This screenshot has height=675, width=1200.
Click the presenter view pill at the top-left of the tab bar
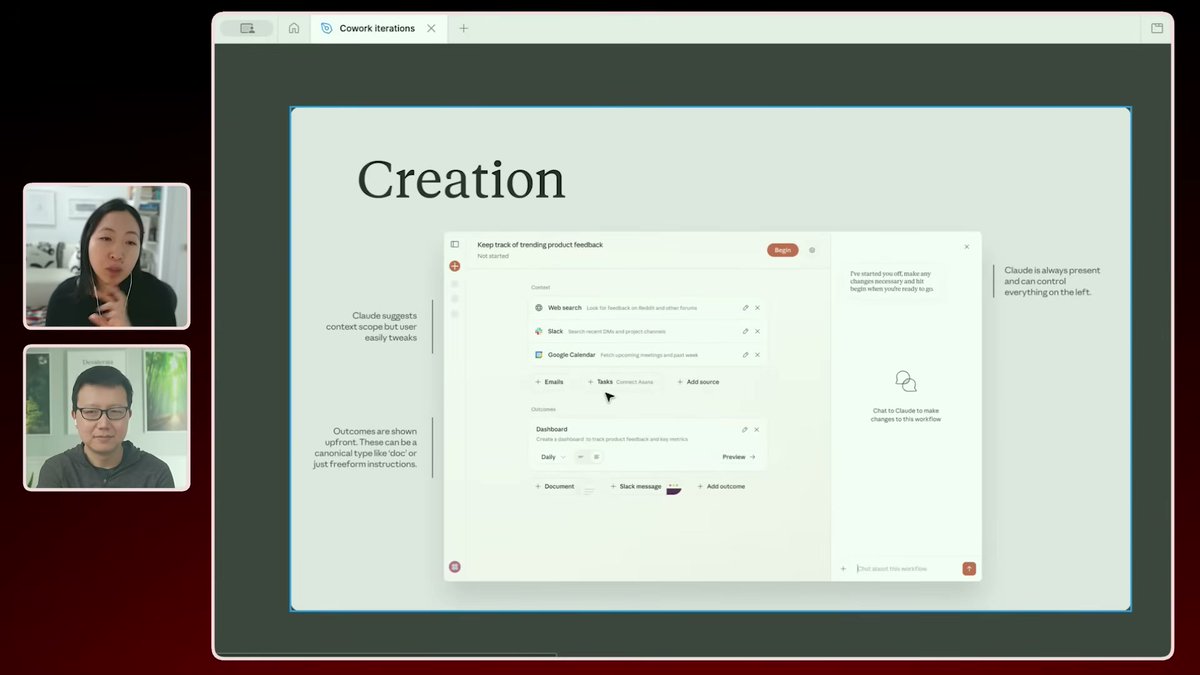pos(246,28)
